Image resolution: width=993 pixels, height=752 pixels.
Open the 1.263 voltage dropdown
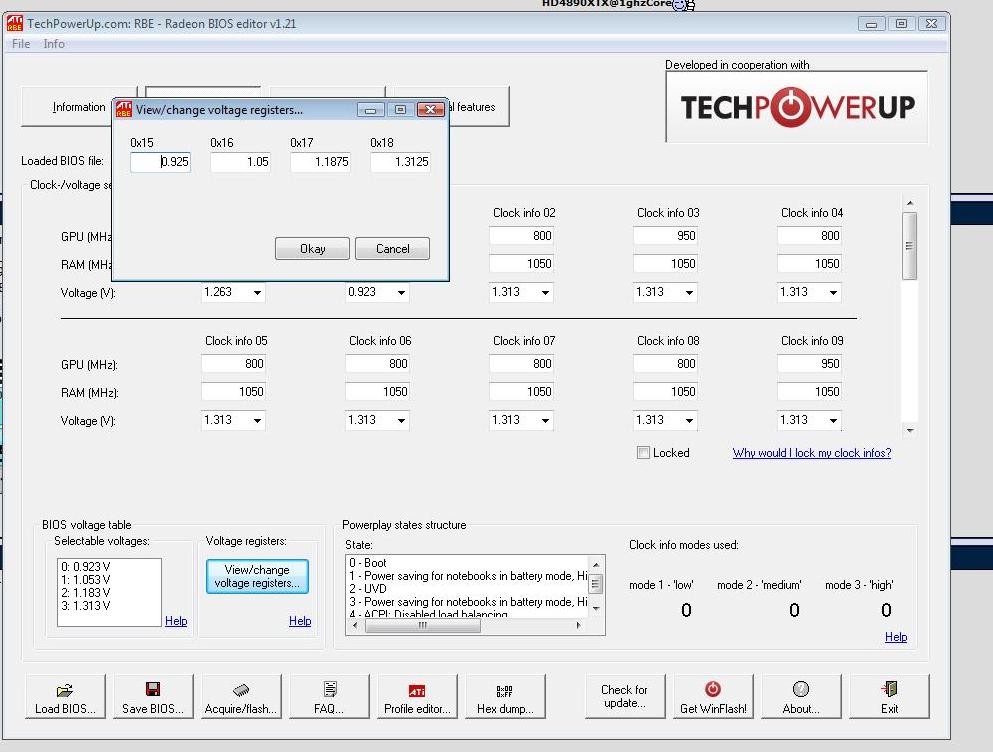coord(257,292)
